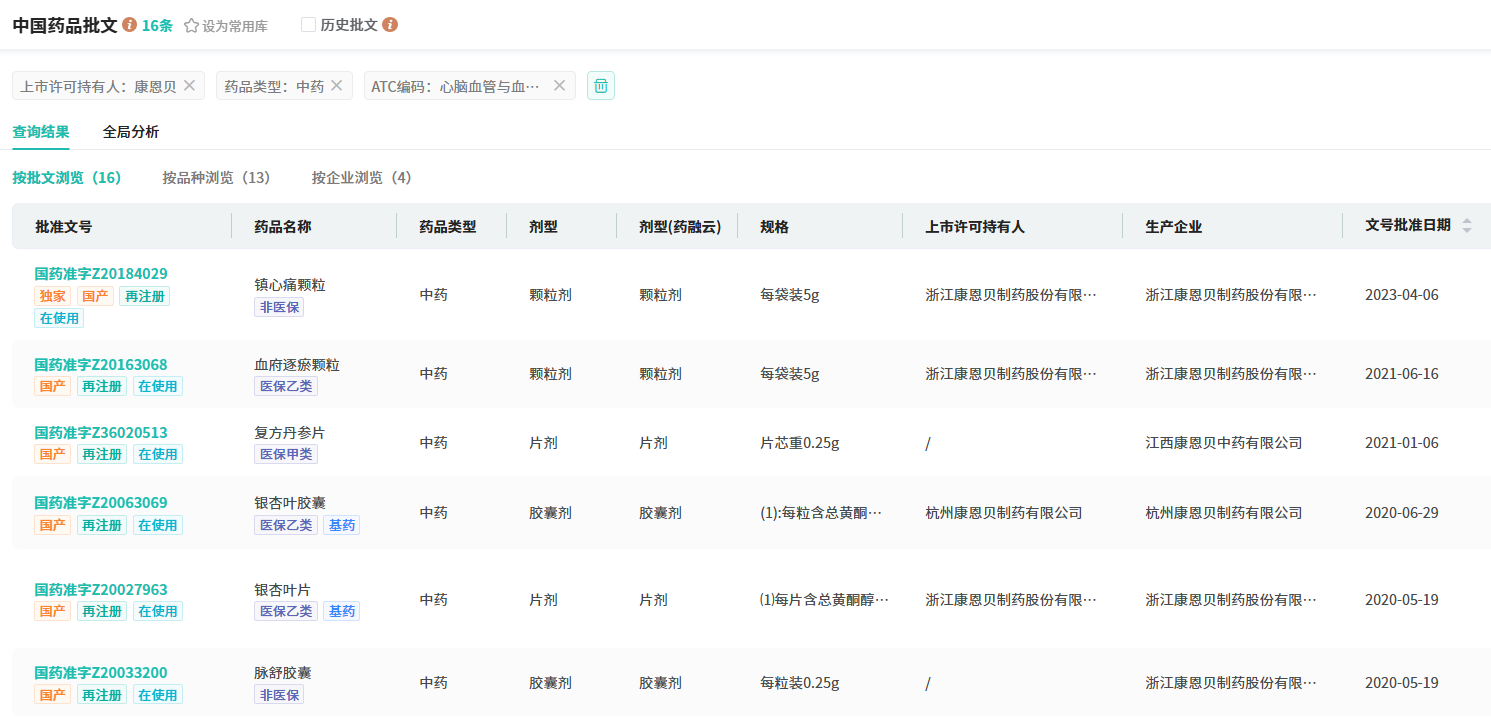
Task: Remove the ATC编码 filter tag
Action: (x=559, y=86)
